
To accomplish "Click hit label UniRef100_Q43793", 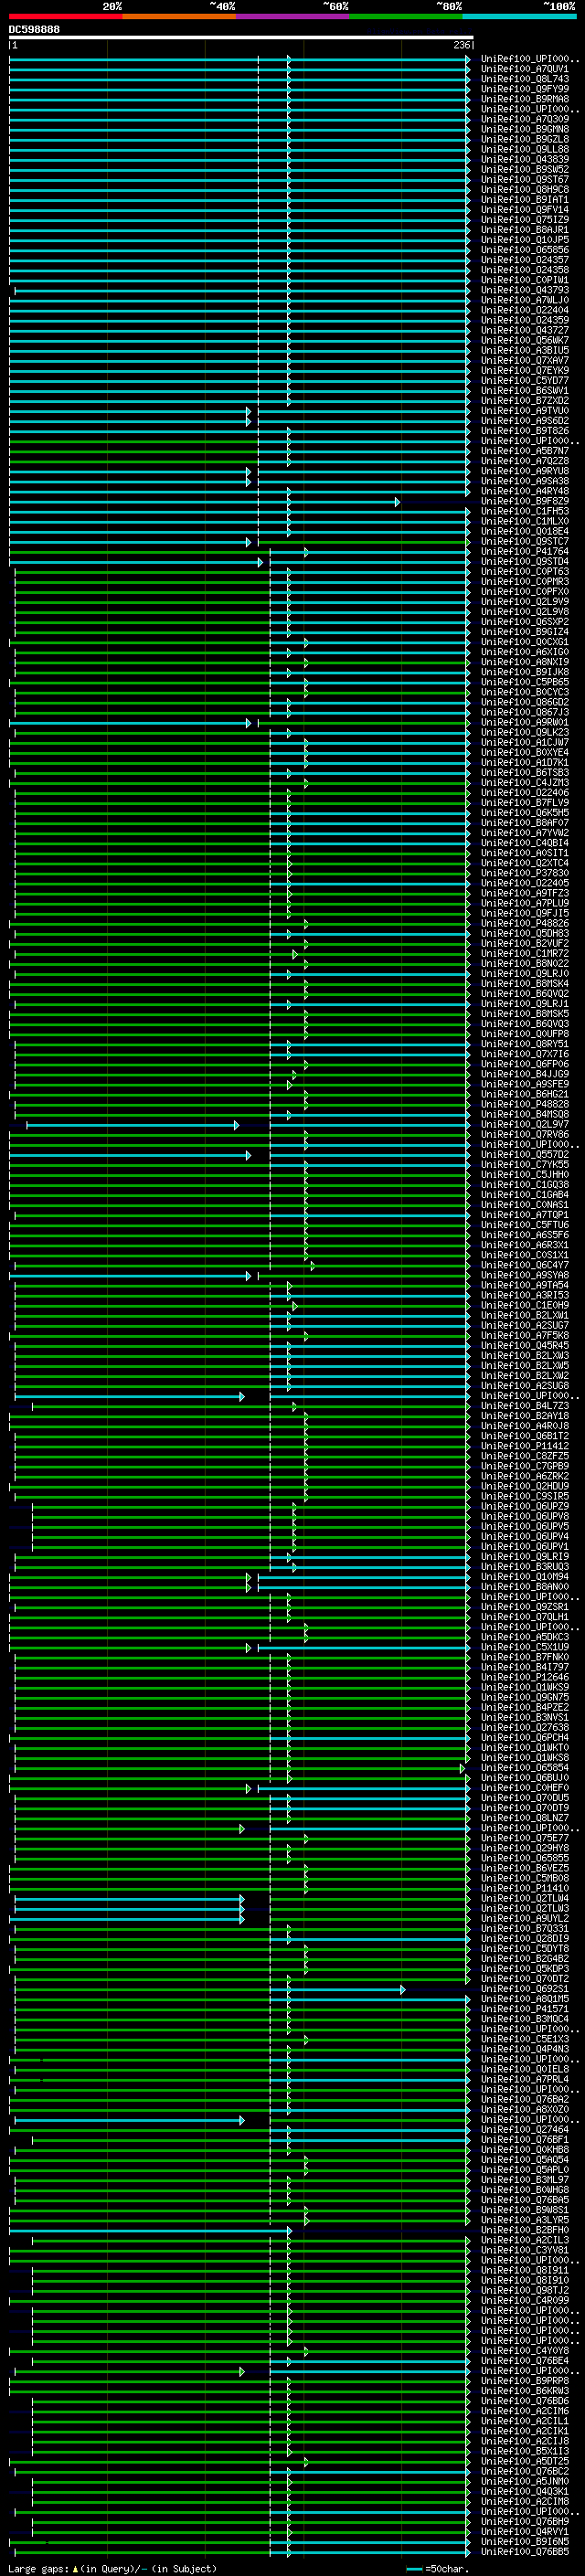I will tap(525, 291).
